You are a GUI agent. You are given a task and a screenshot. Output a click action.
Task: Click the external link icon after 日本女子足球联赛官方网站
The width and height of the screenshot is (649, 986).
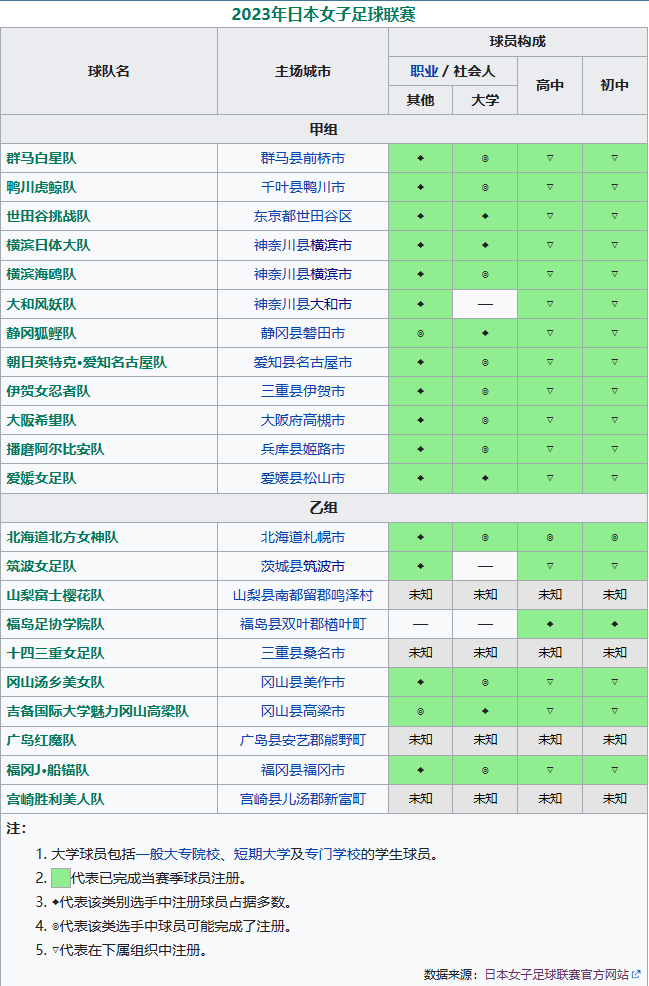pos(636,974)
